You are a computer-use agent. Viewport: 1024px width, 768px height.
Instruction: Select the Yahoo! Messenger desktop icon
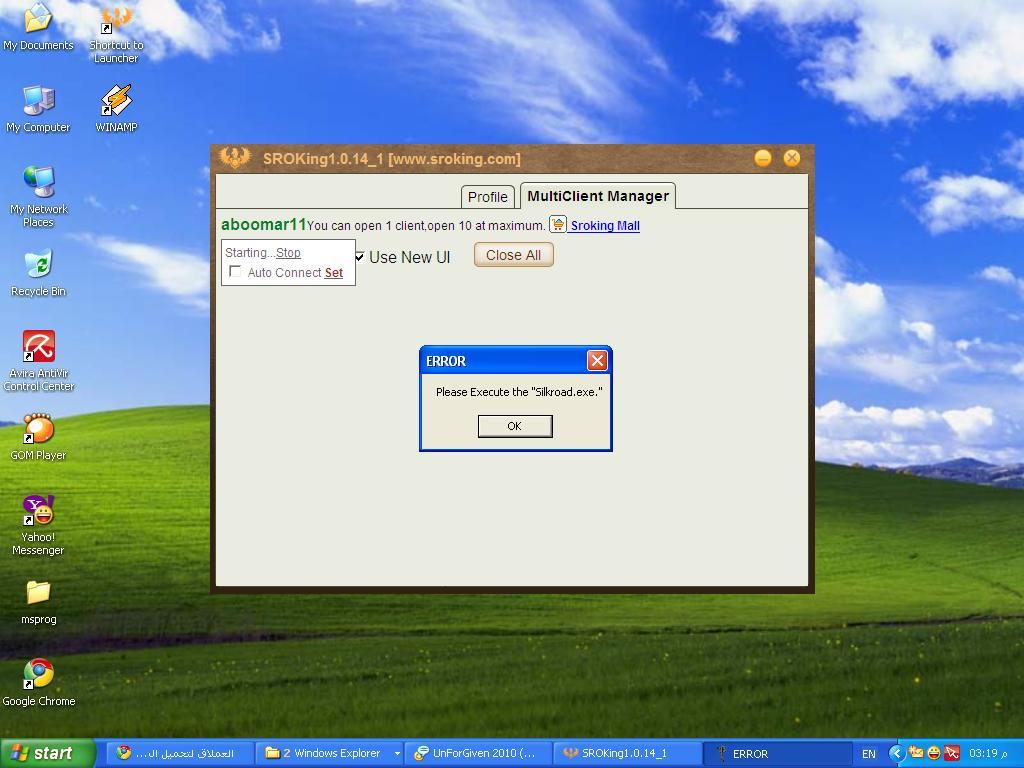coord(39,525)
